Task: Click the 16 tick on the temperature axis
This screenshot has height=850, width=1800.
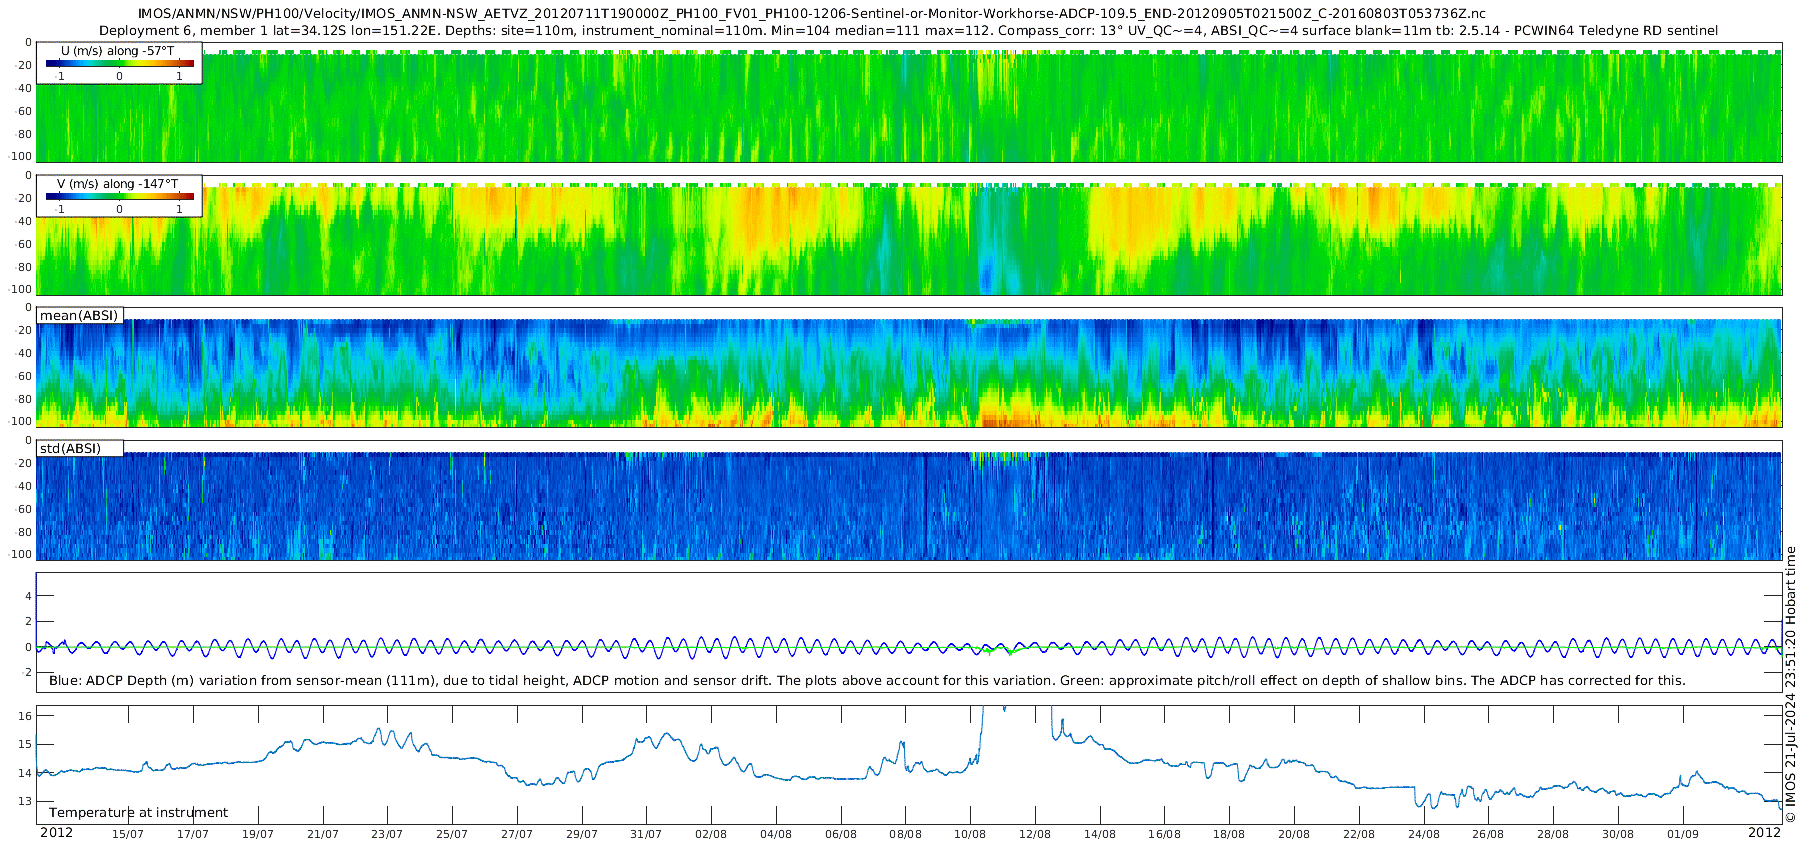Action: click(26, 716)
